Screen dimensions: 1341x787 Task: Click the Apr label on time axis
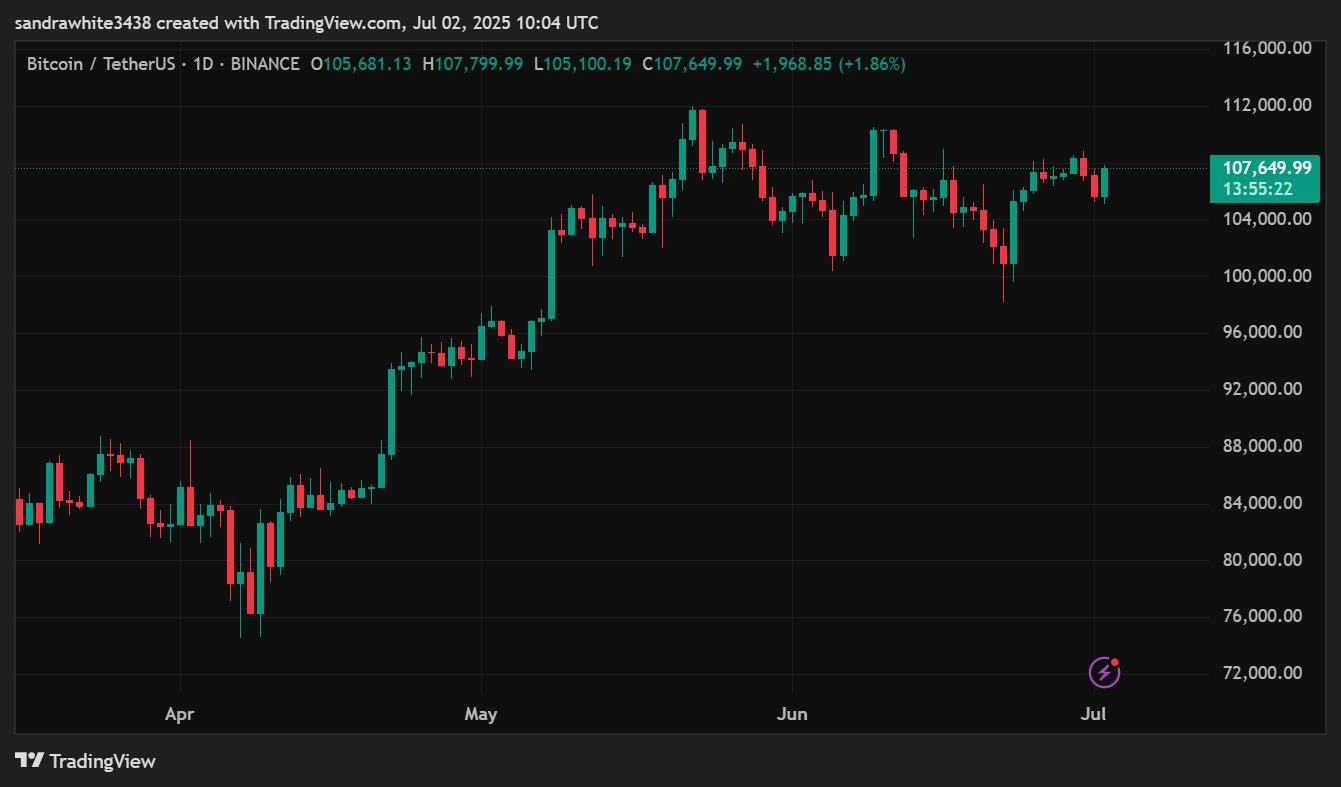pos(179,715)
